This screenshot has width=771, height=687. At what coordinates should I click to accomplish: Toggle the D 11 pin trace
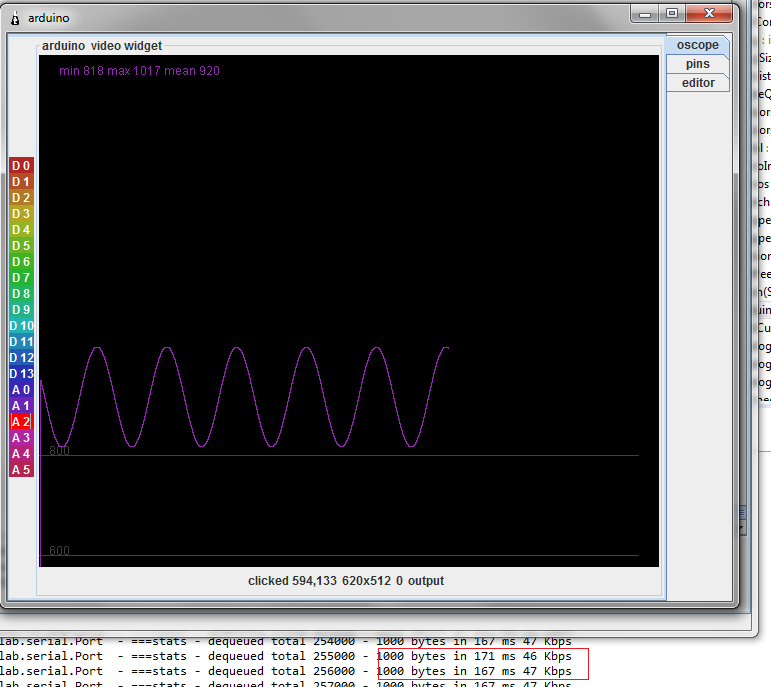click(21, 341)
